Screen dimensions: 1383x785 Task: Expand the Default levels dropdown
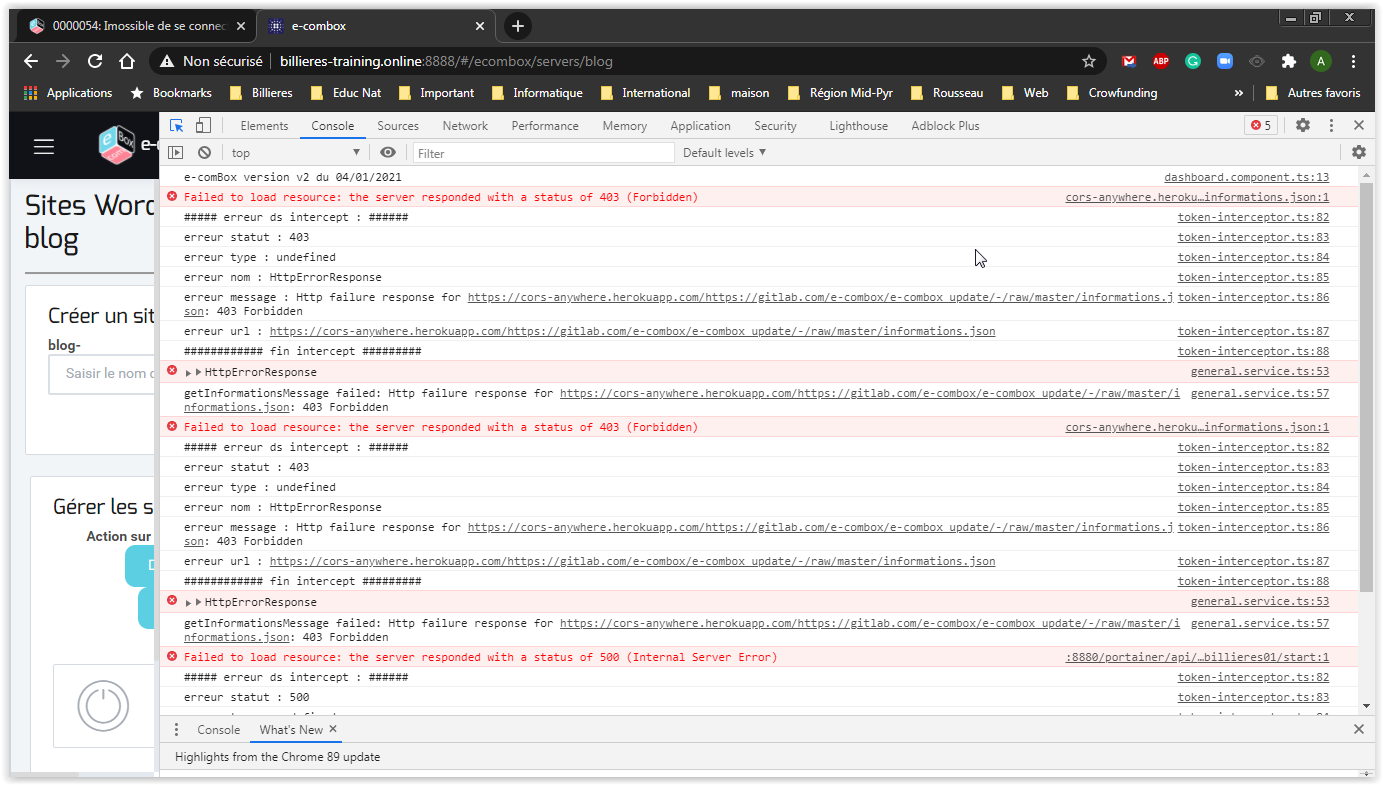(724, 153)
